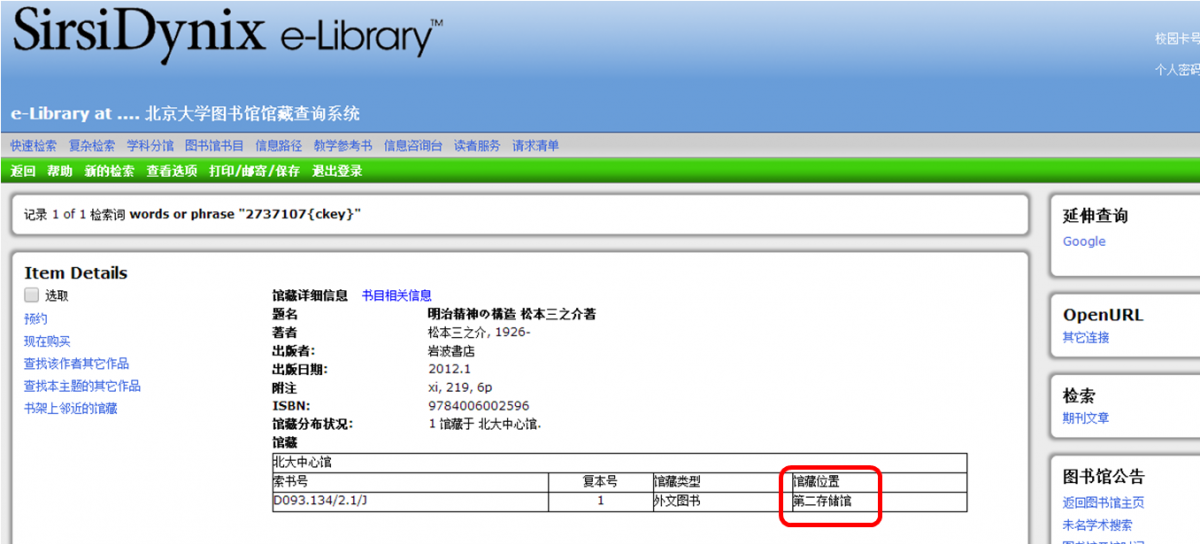Open 信息咨询台 in the navigation bar
This screenshot has height=544, width=1200.
click(x=413, y=146)
